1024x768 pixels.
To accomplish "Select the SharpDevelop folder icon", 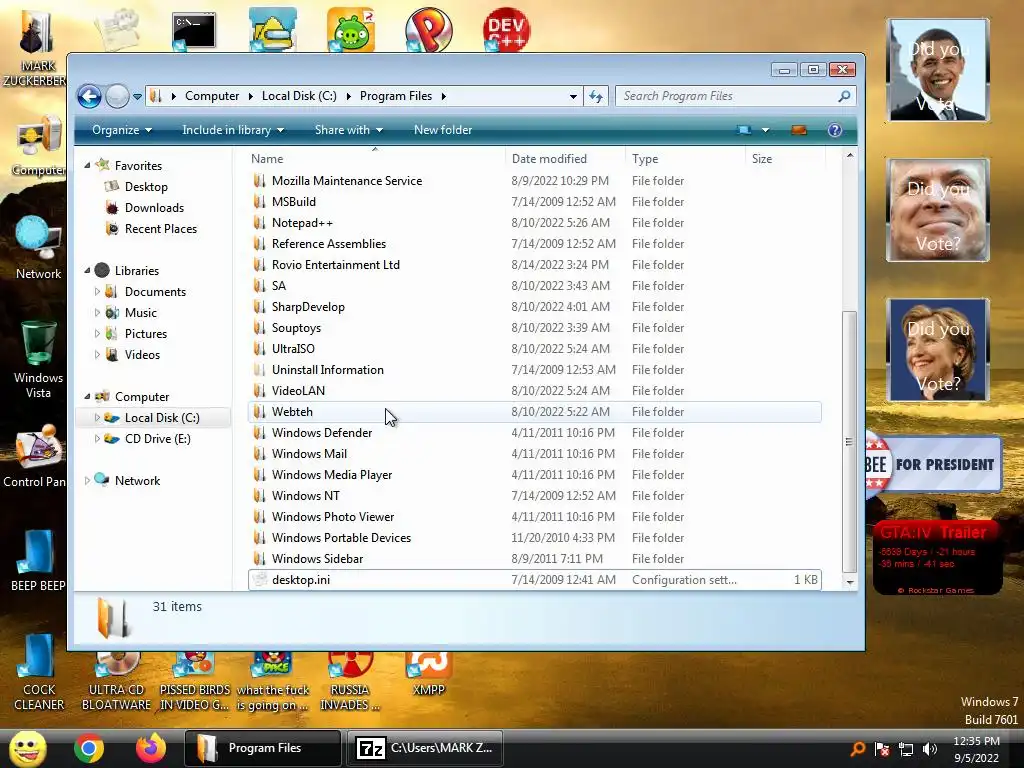I will [260, 307].
